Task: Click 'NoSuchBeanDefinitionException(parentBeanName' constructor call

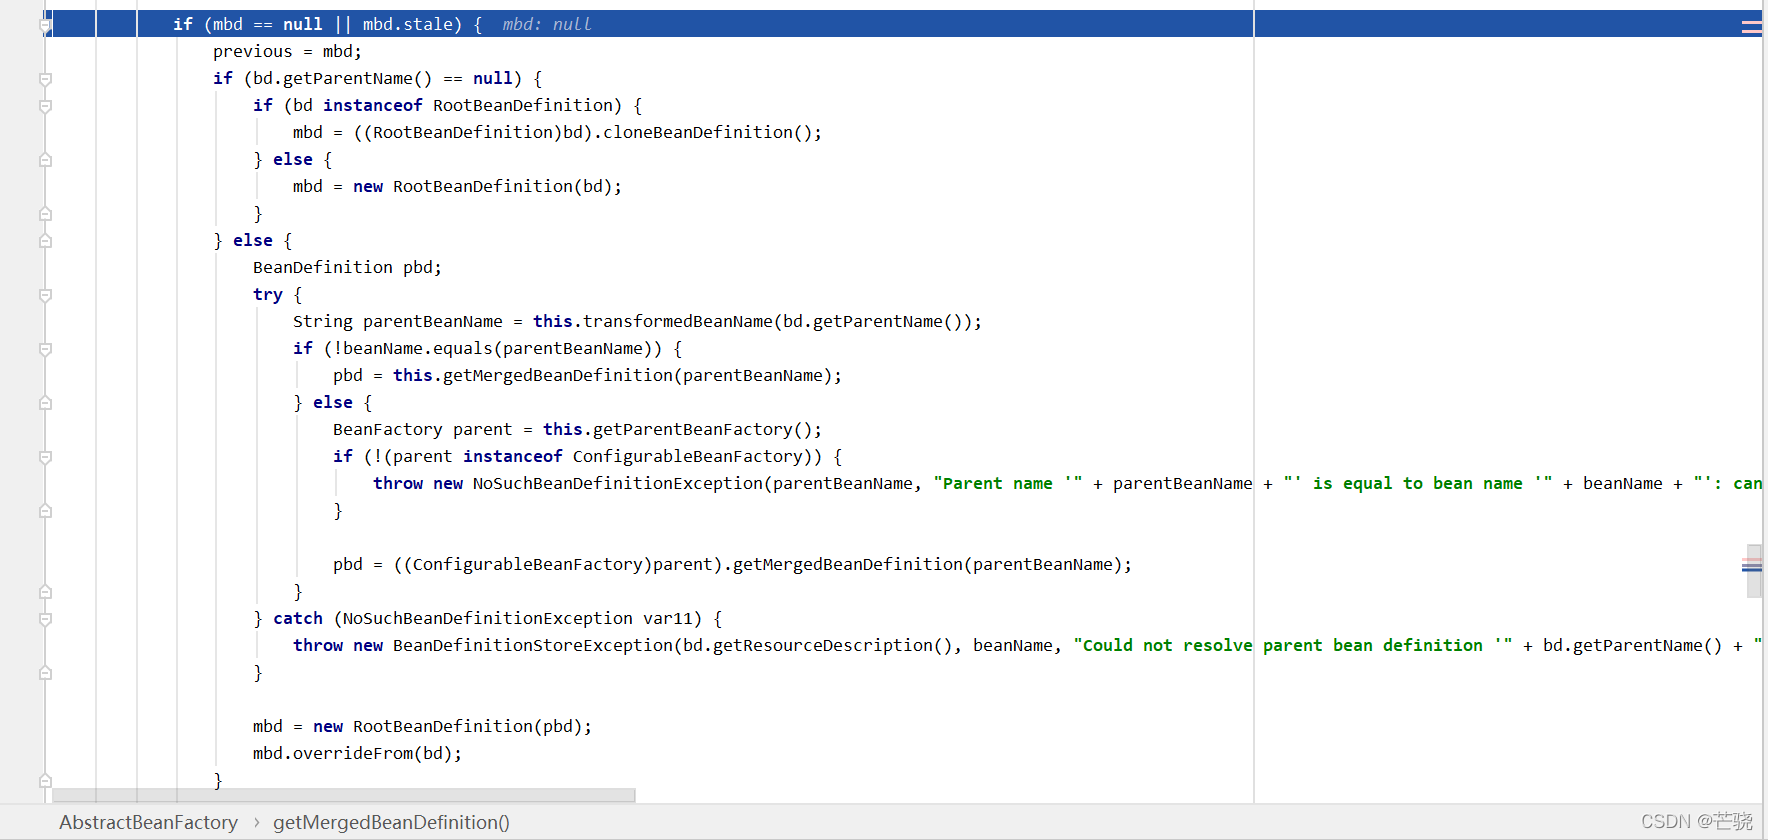Action: (x=692, y=483)
